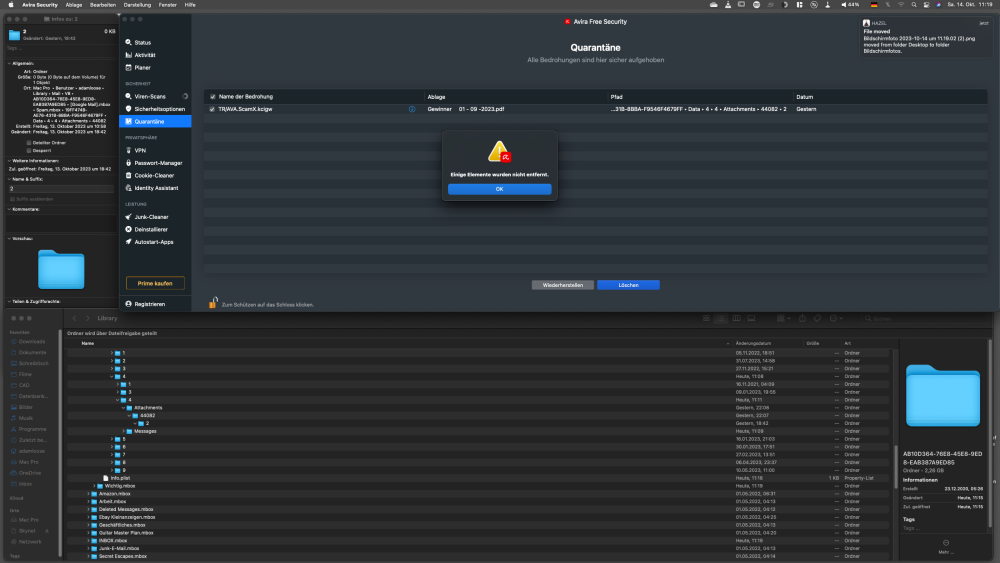Screen dimensions: 1000x563
Task: Click the Wiederherstellen button
Action: [x=562, y=285]
